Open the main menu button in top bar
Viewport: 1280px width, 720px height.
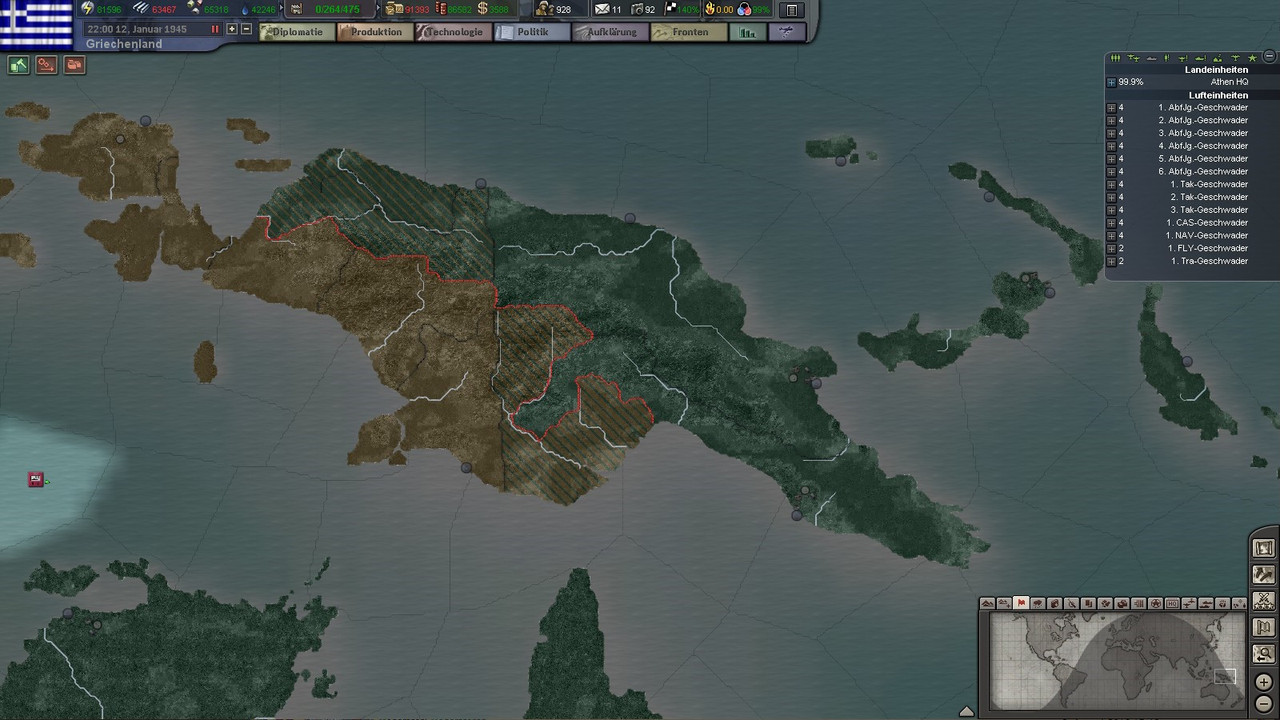791,10
